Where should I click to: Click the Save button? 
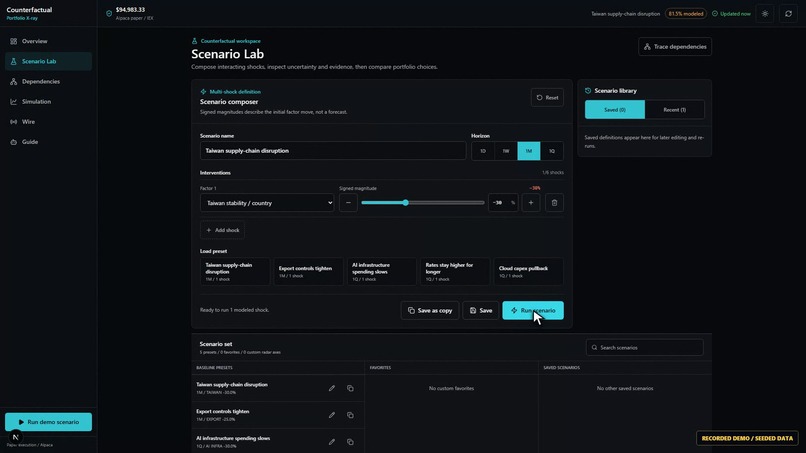481,311
